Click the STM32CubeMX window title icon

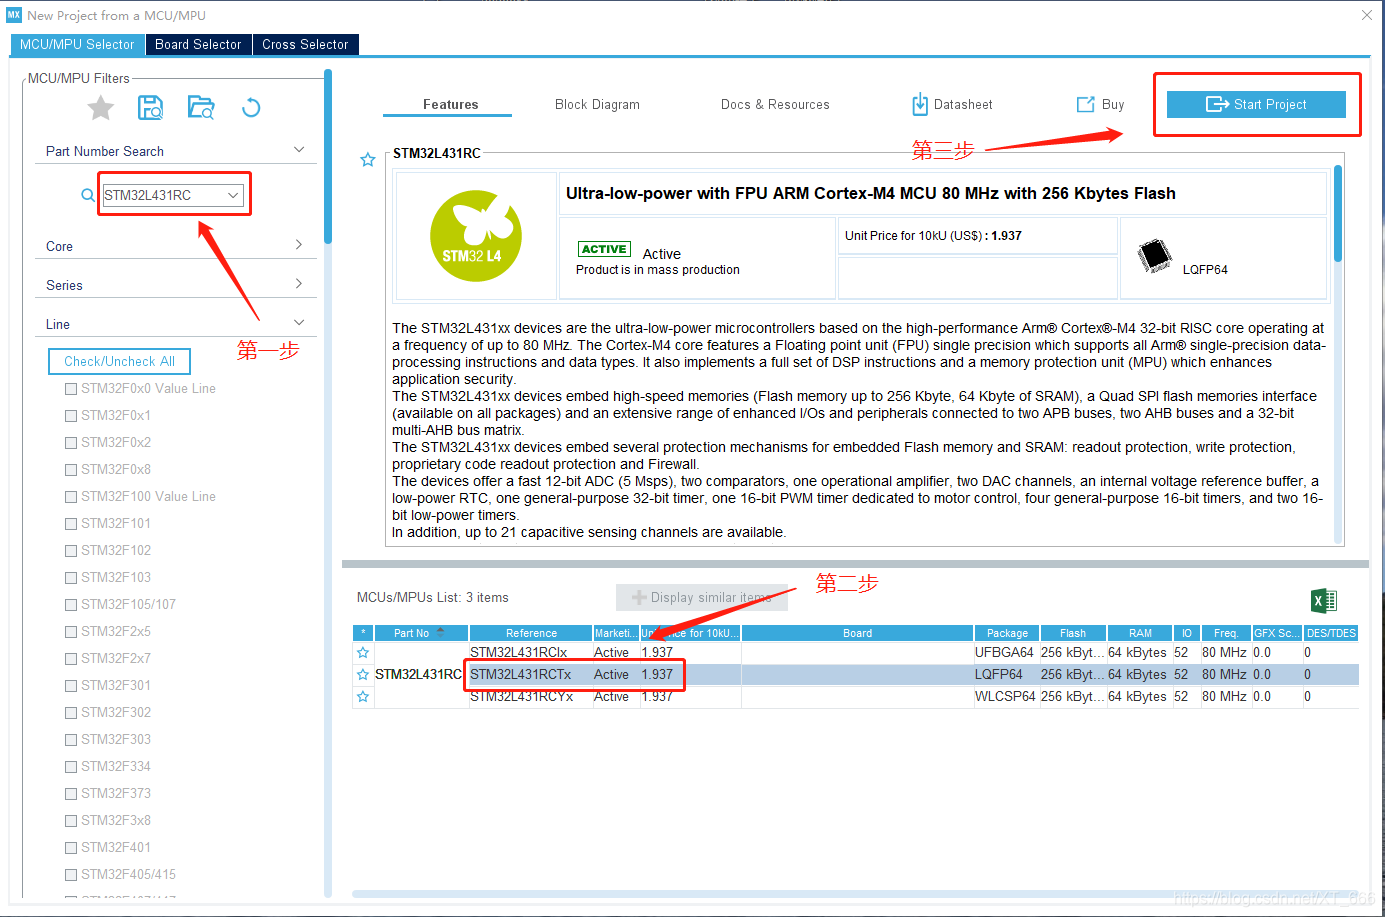14,15
